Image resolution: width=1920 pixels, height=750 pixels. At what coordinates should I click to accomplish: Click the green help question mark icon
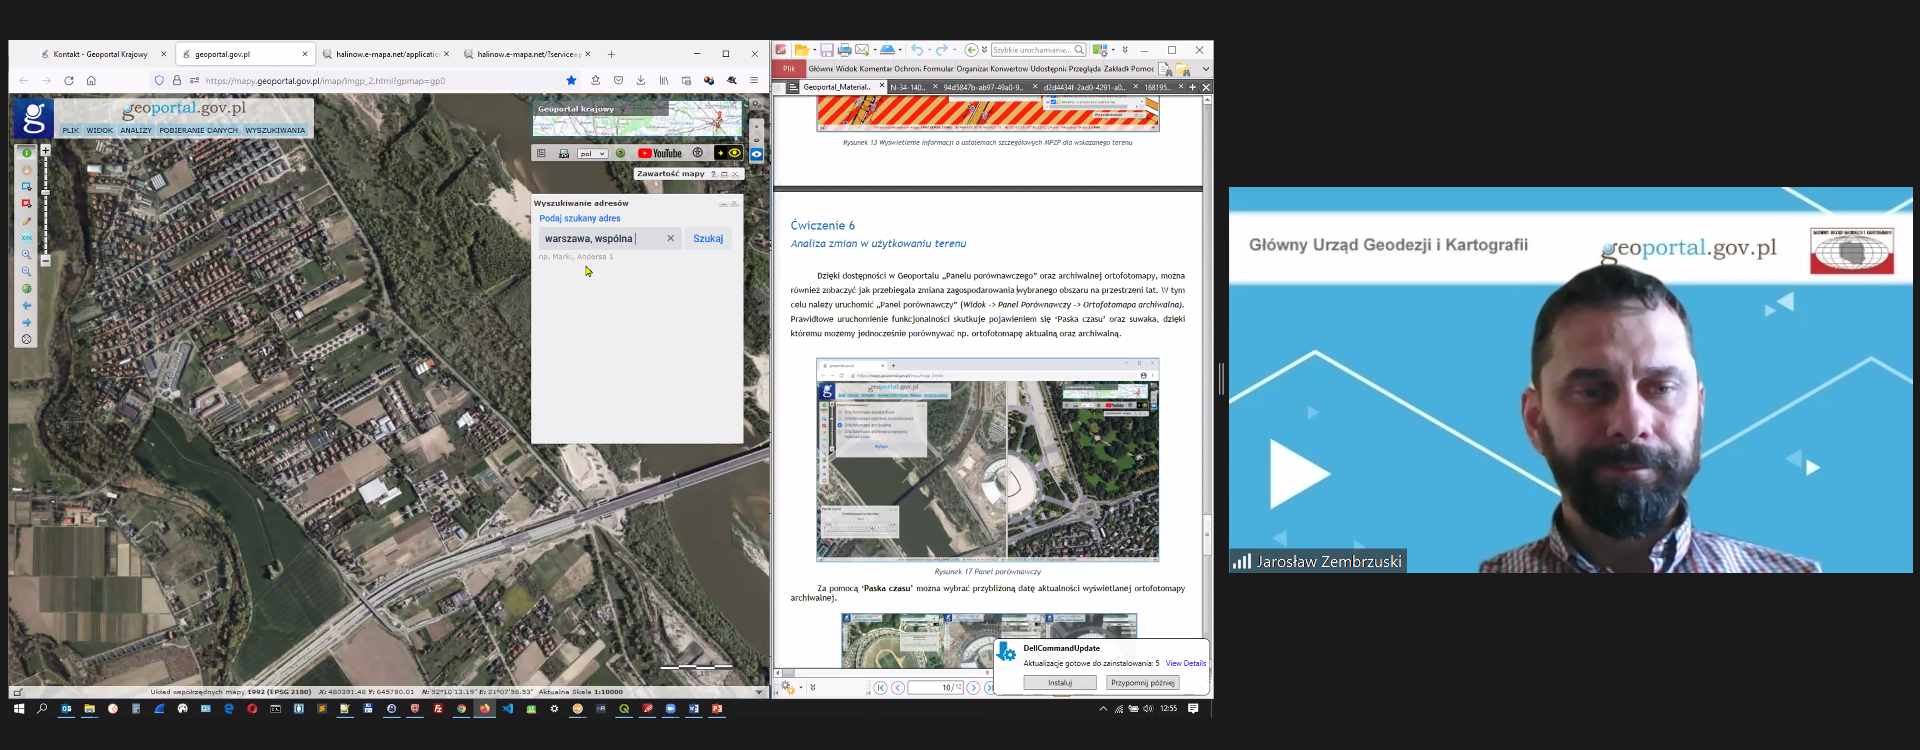[x=620, y=153]
